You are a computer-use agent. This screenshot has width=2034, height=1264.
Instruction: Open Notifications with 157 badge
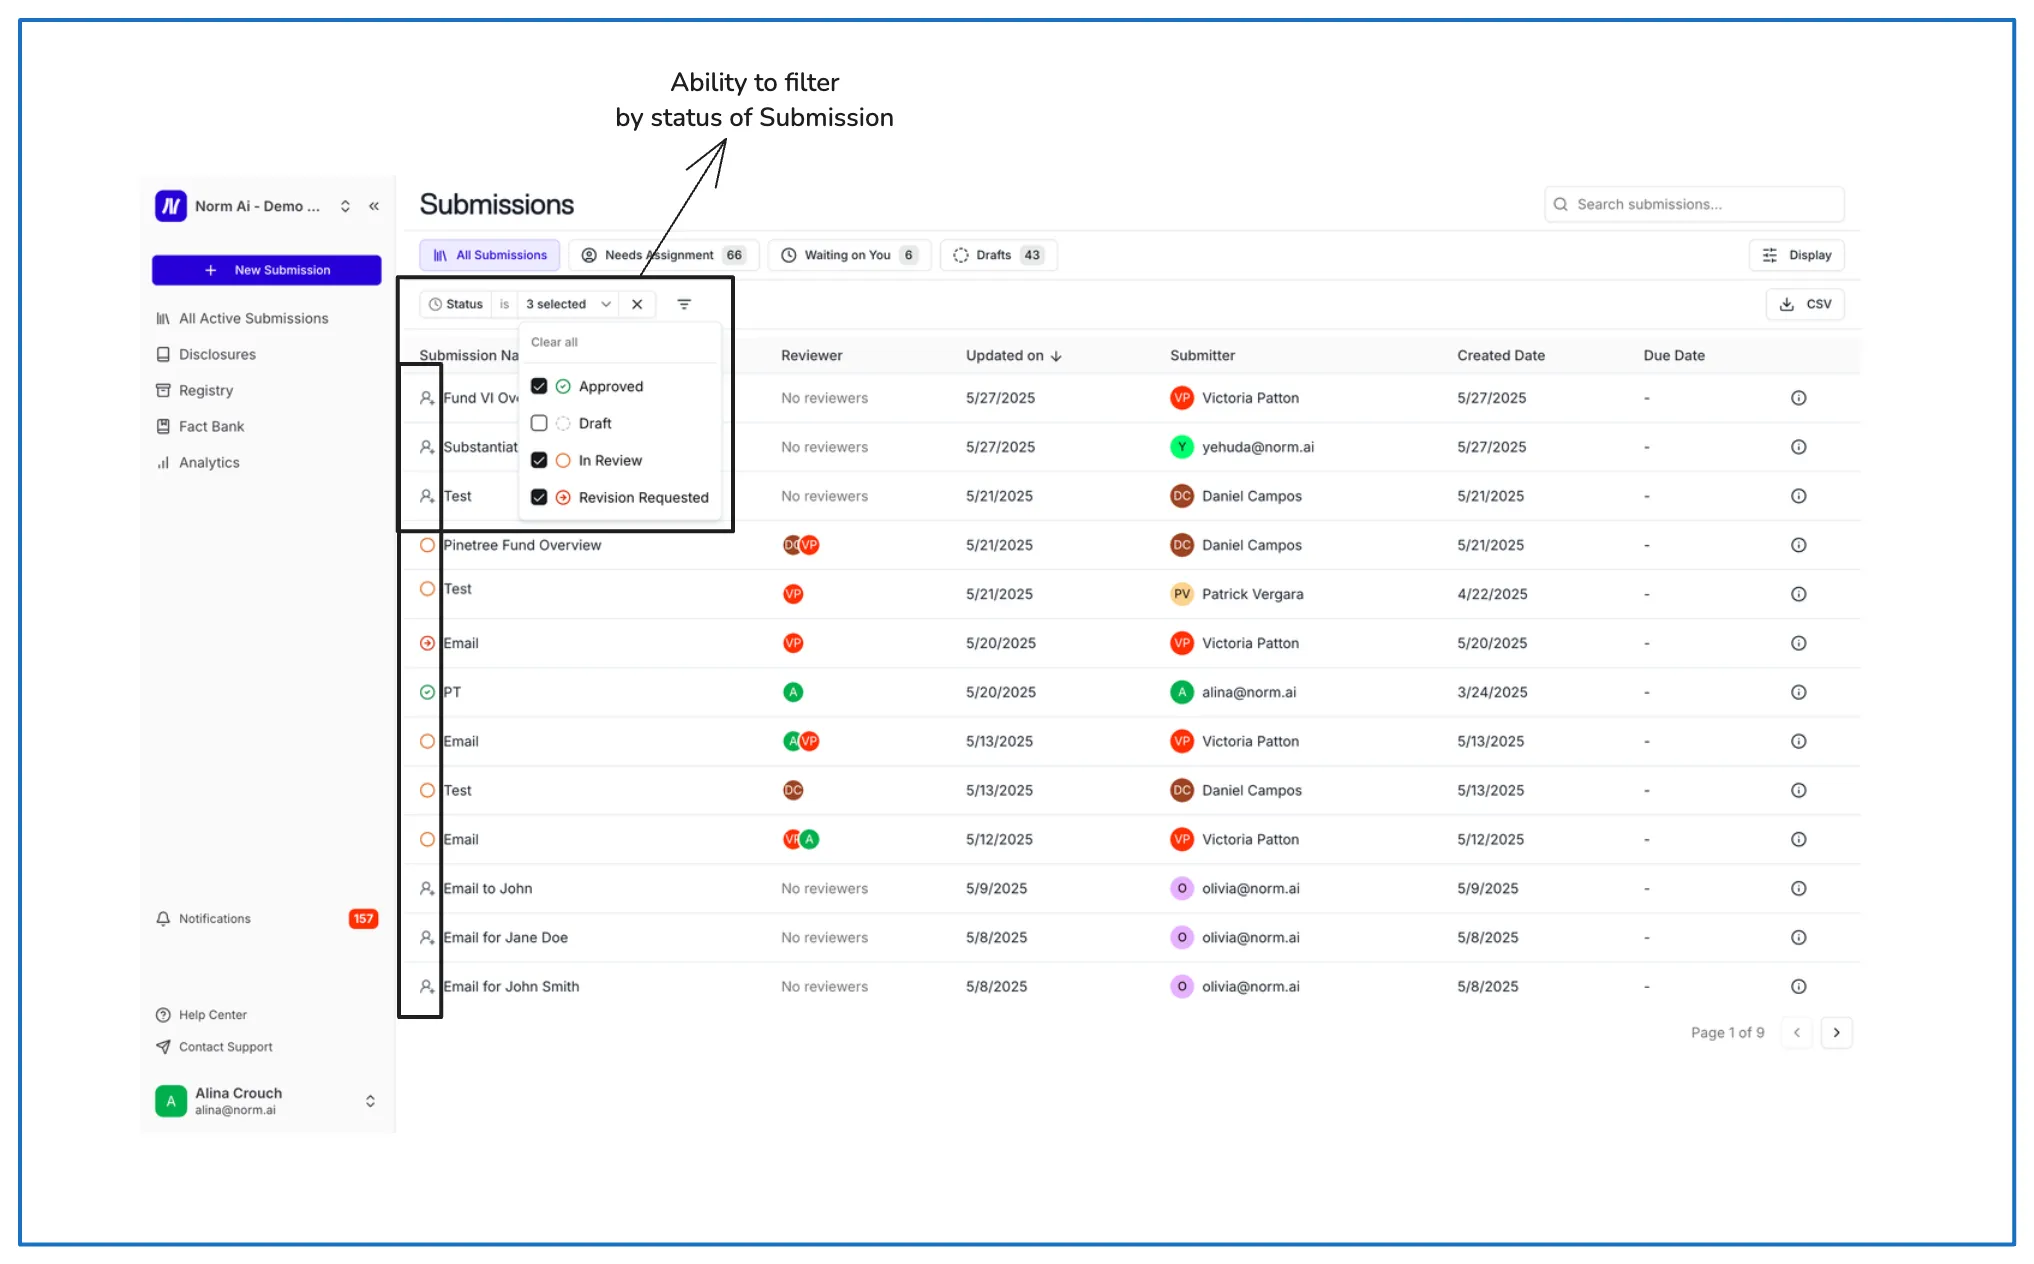266,918
